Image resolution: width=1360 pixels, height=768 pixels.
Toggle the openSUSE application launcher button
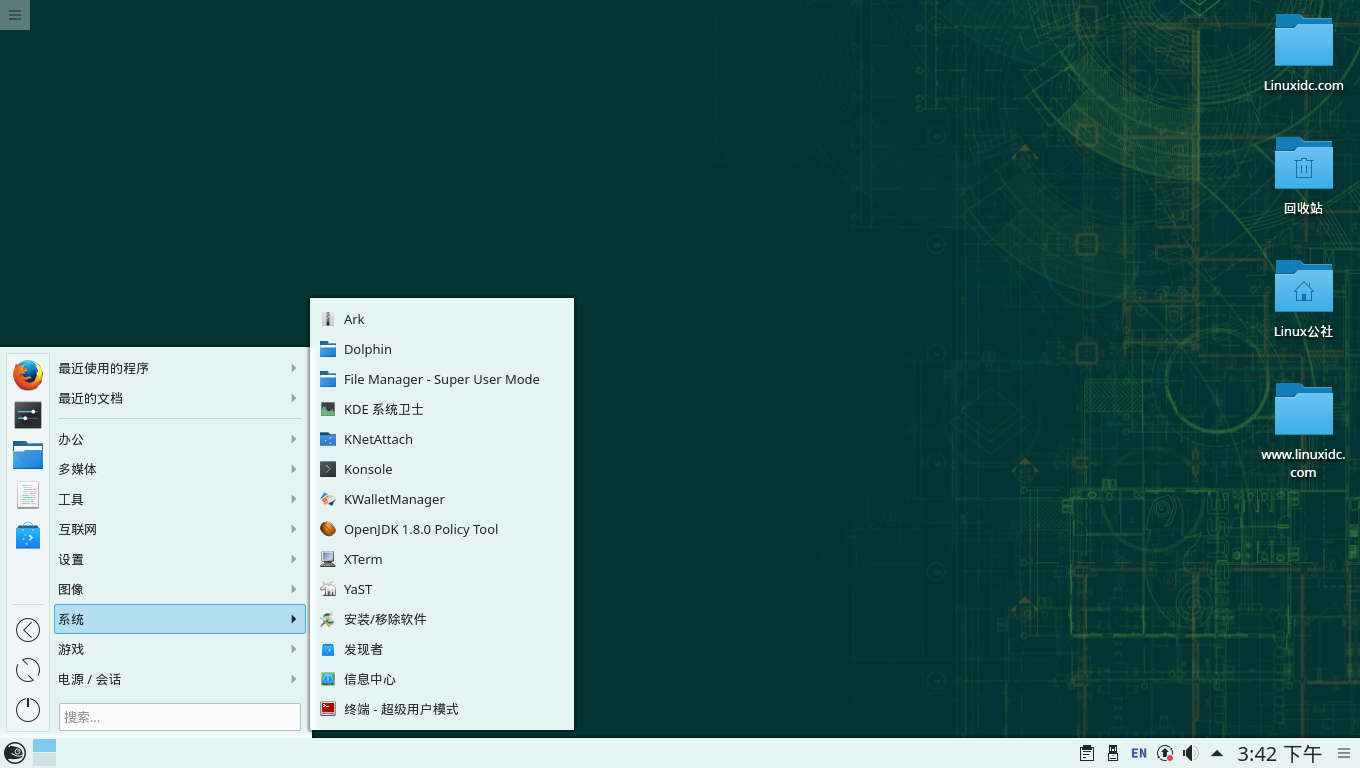click(14, 753)
